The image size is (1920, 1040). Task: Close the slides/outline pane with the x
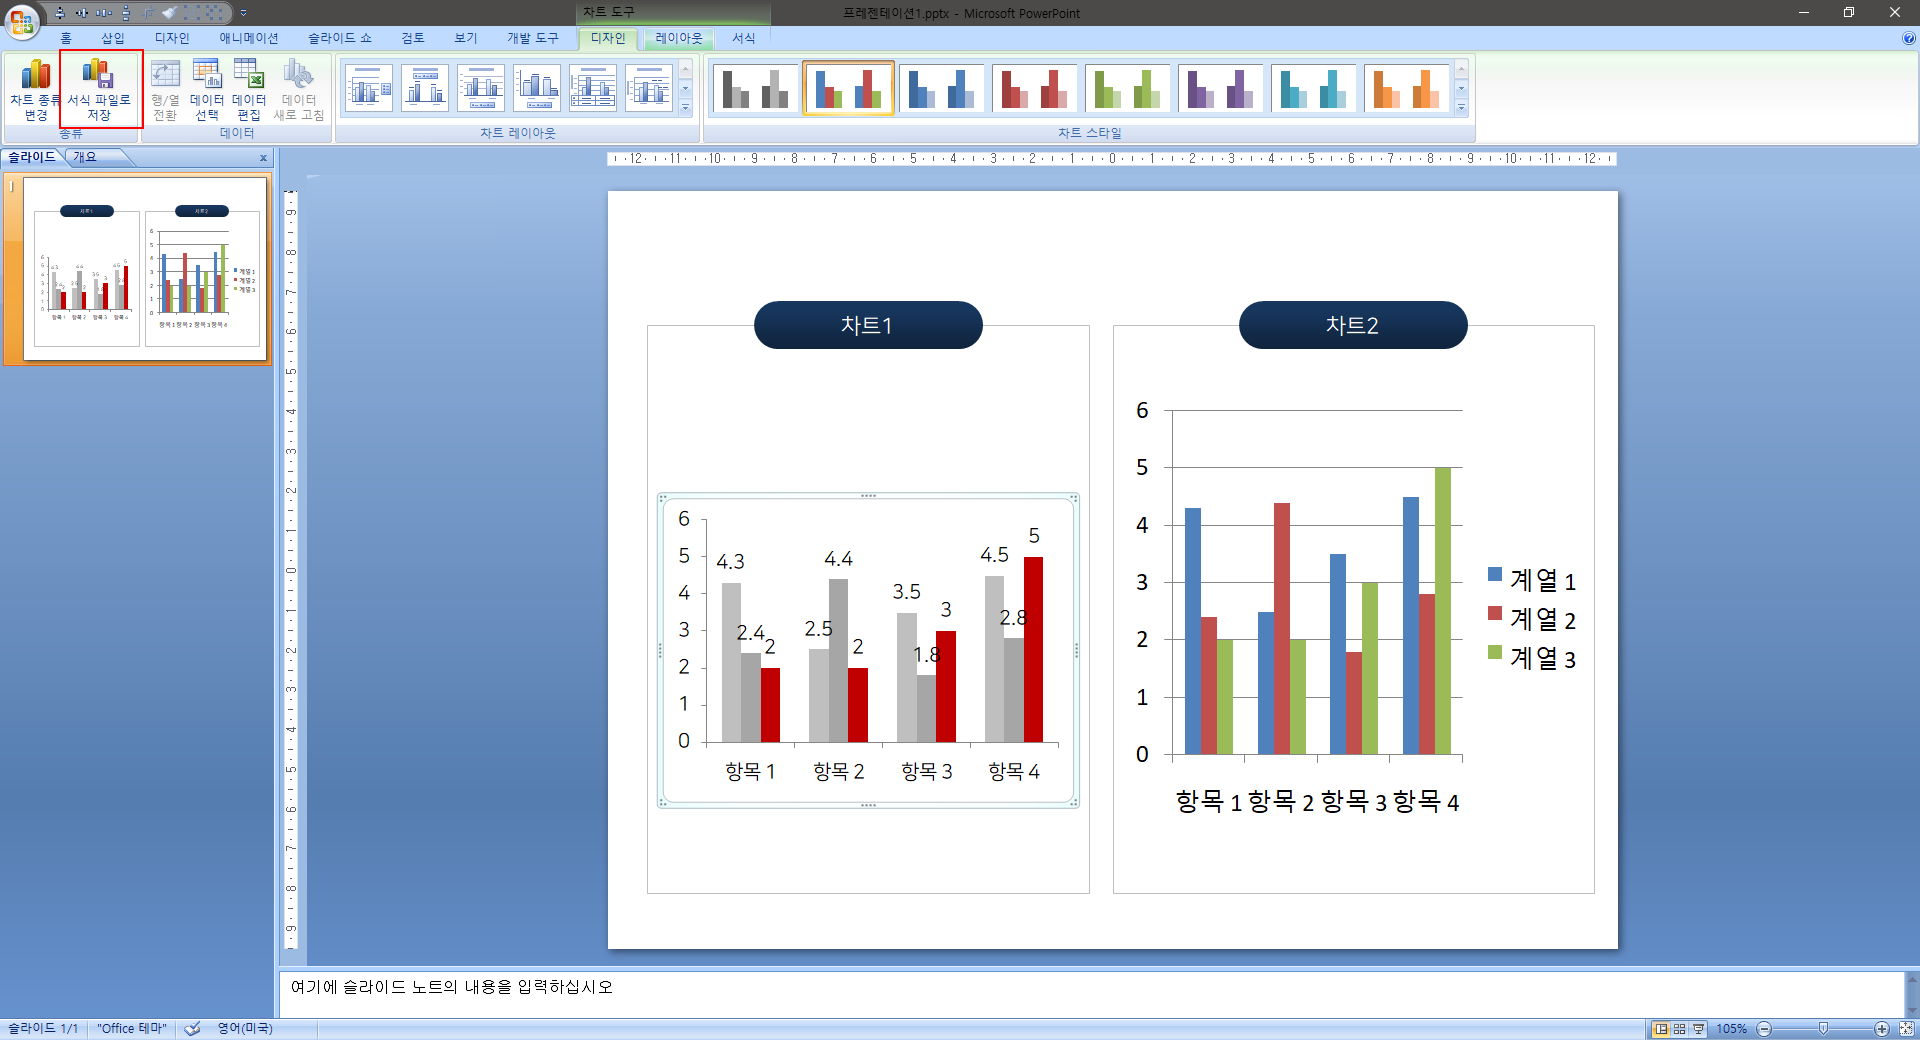tap(263, 158)
